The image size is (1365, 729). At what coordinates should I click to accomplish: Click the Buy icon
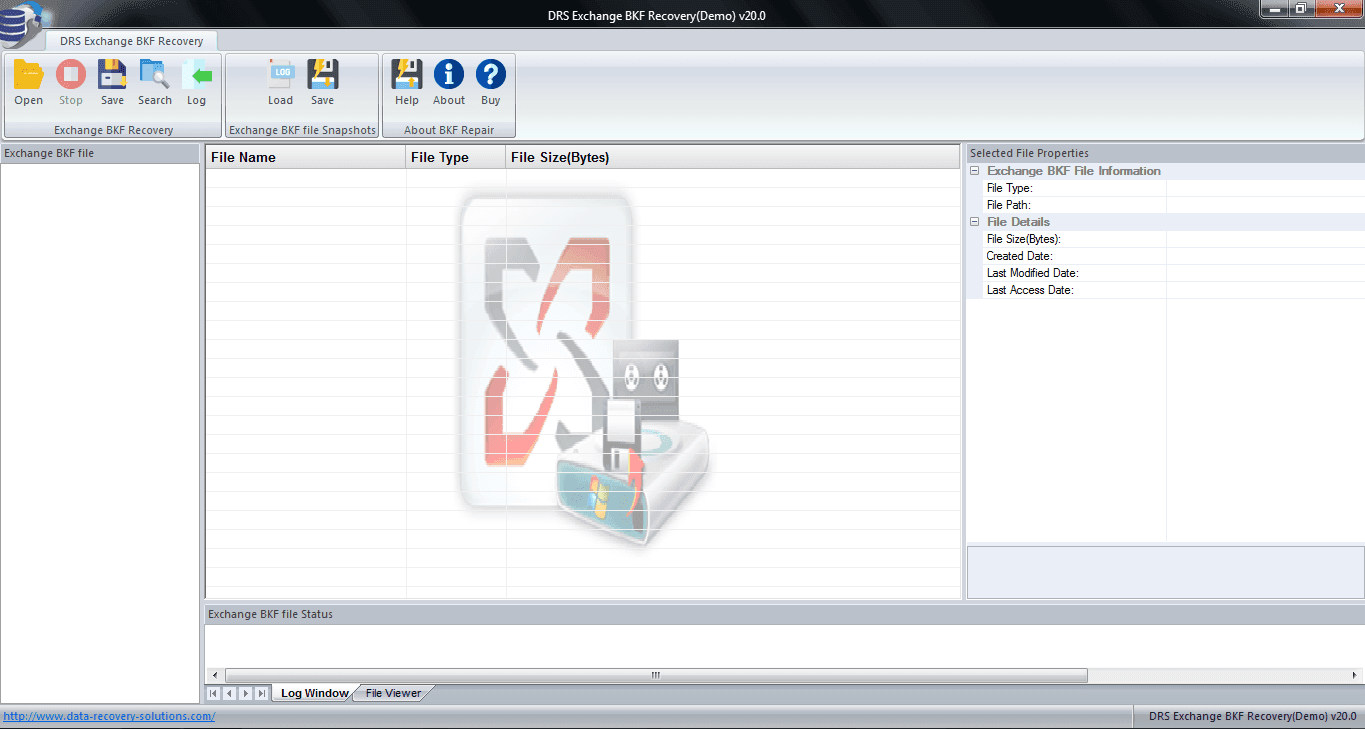point(490,80)
